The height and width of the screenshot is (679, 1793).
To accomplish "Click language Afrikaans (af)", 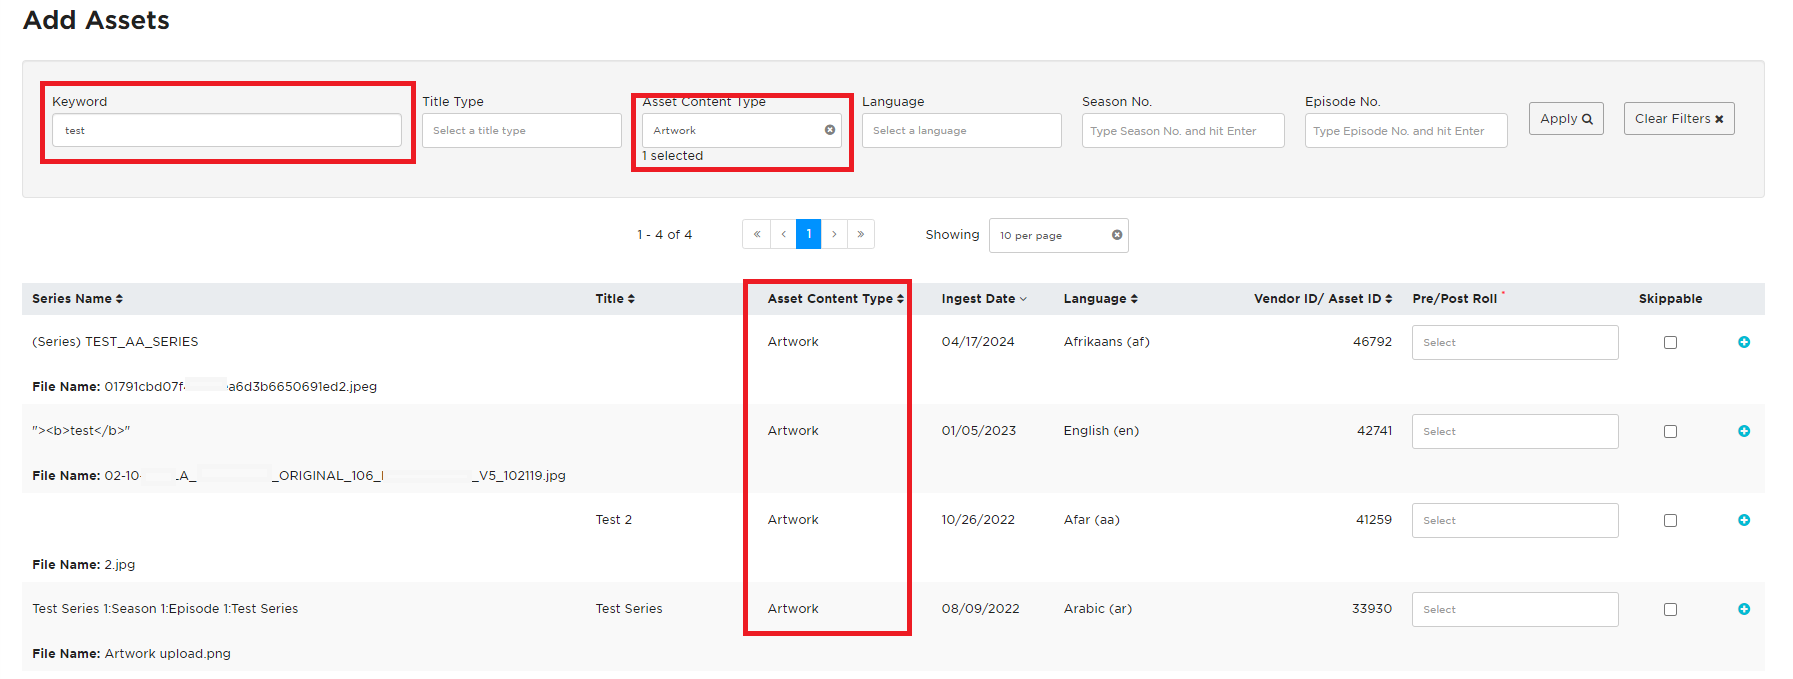I will (x=1107, y=342).
